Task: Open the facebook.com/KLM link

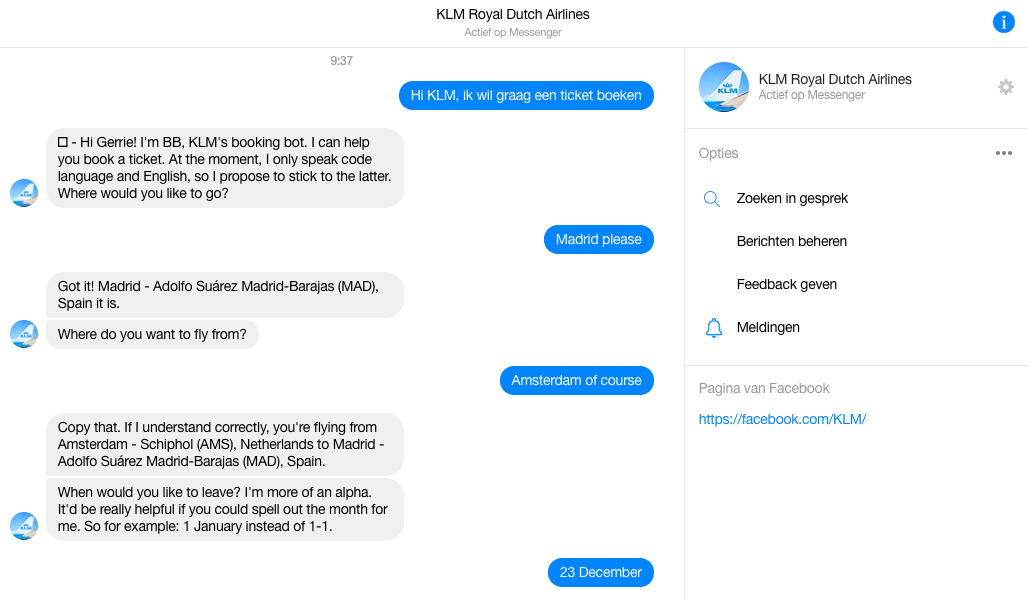Action: (x=782, y=420)
